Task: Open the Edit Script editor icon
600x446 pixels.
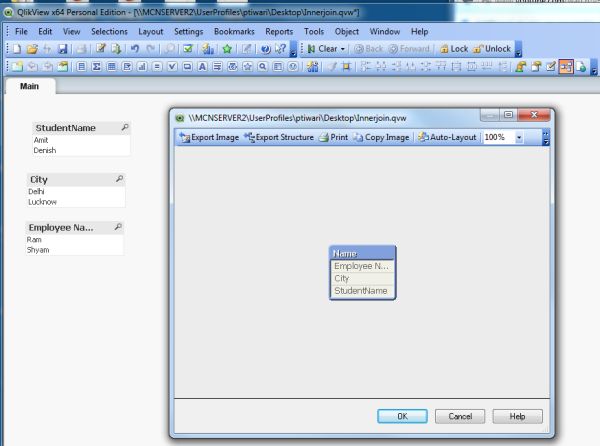Action: click(x=101, y=49)
